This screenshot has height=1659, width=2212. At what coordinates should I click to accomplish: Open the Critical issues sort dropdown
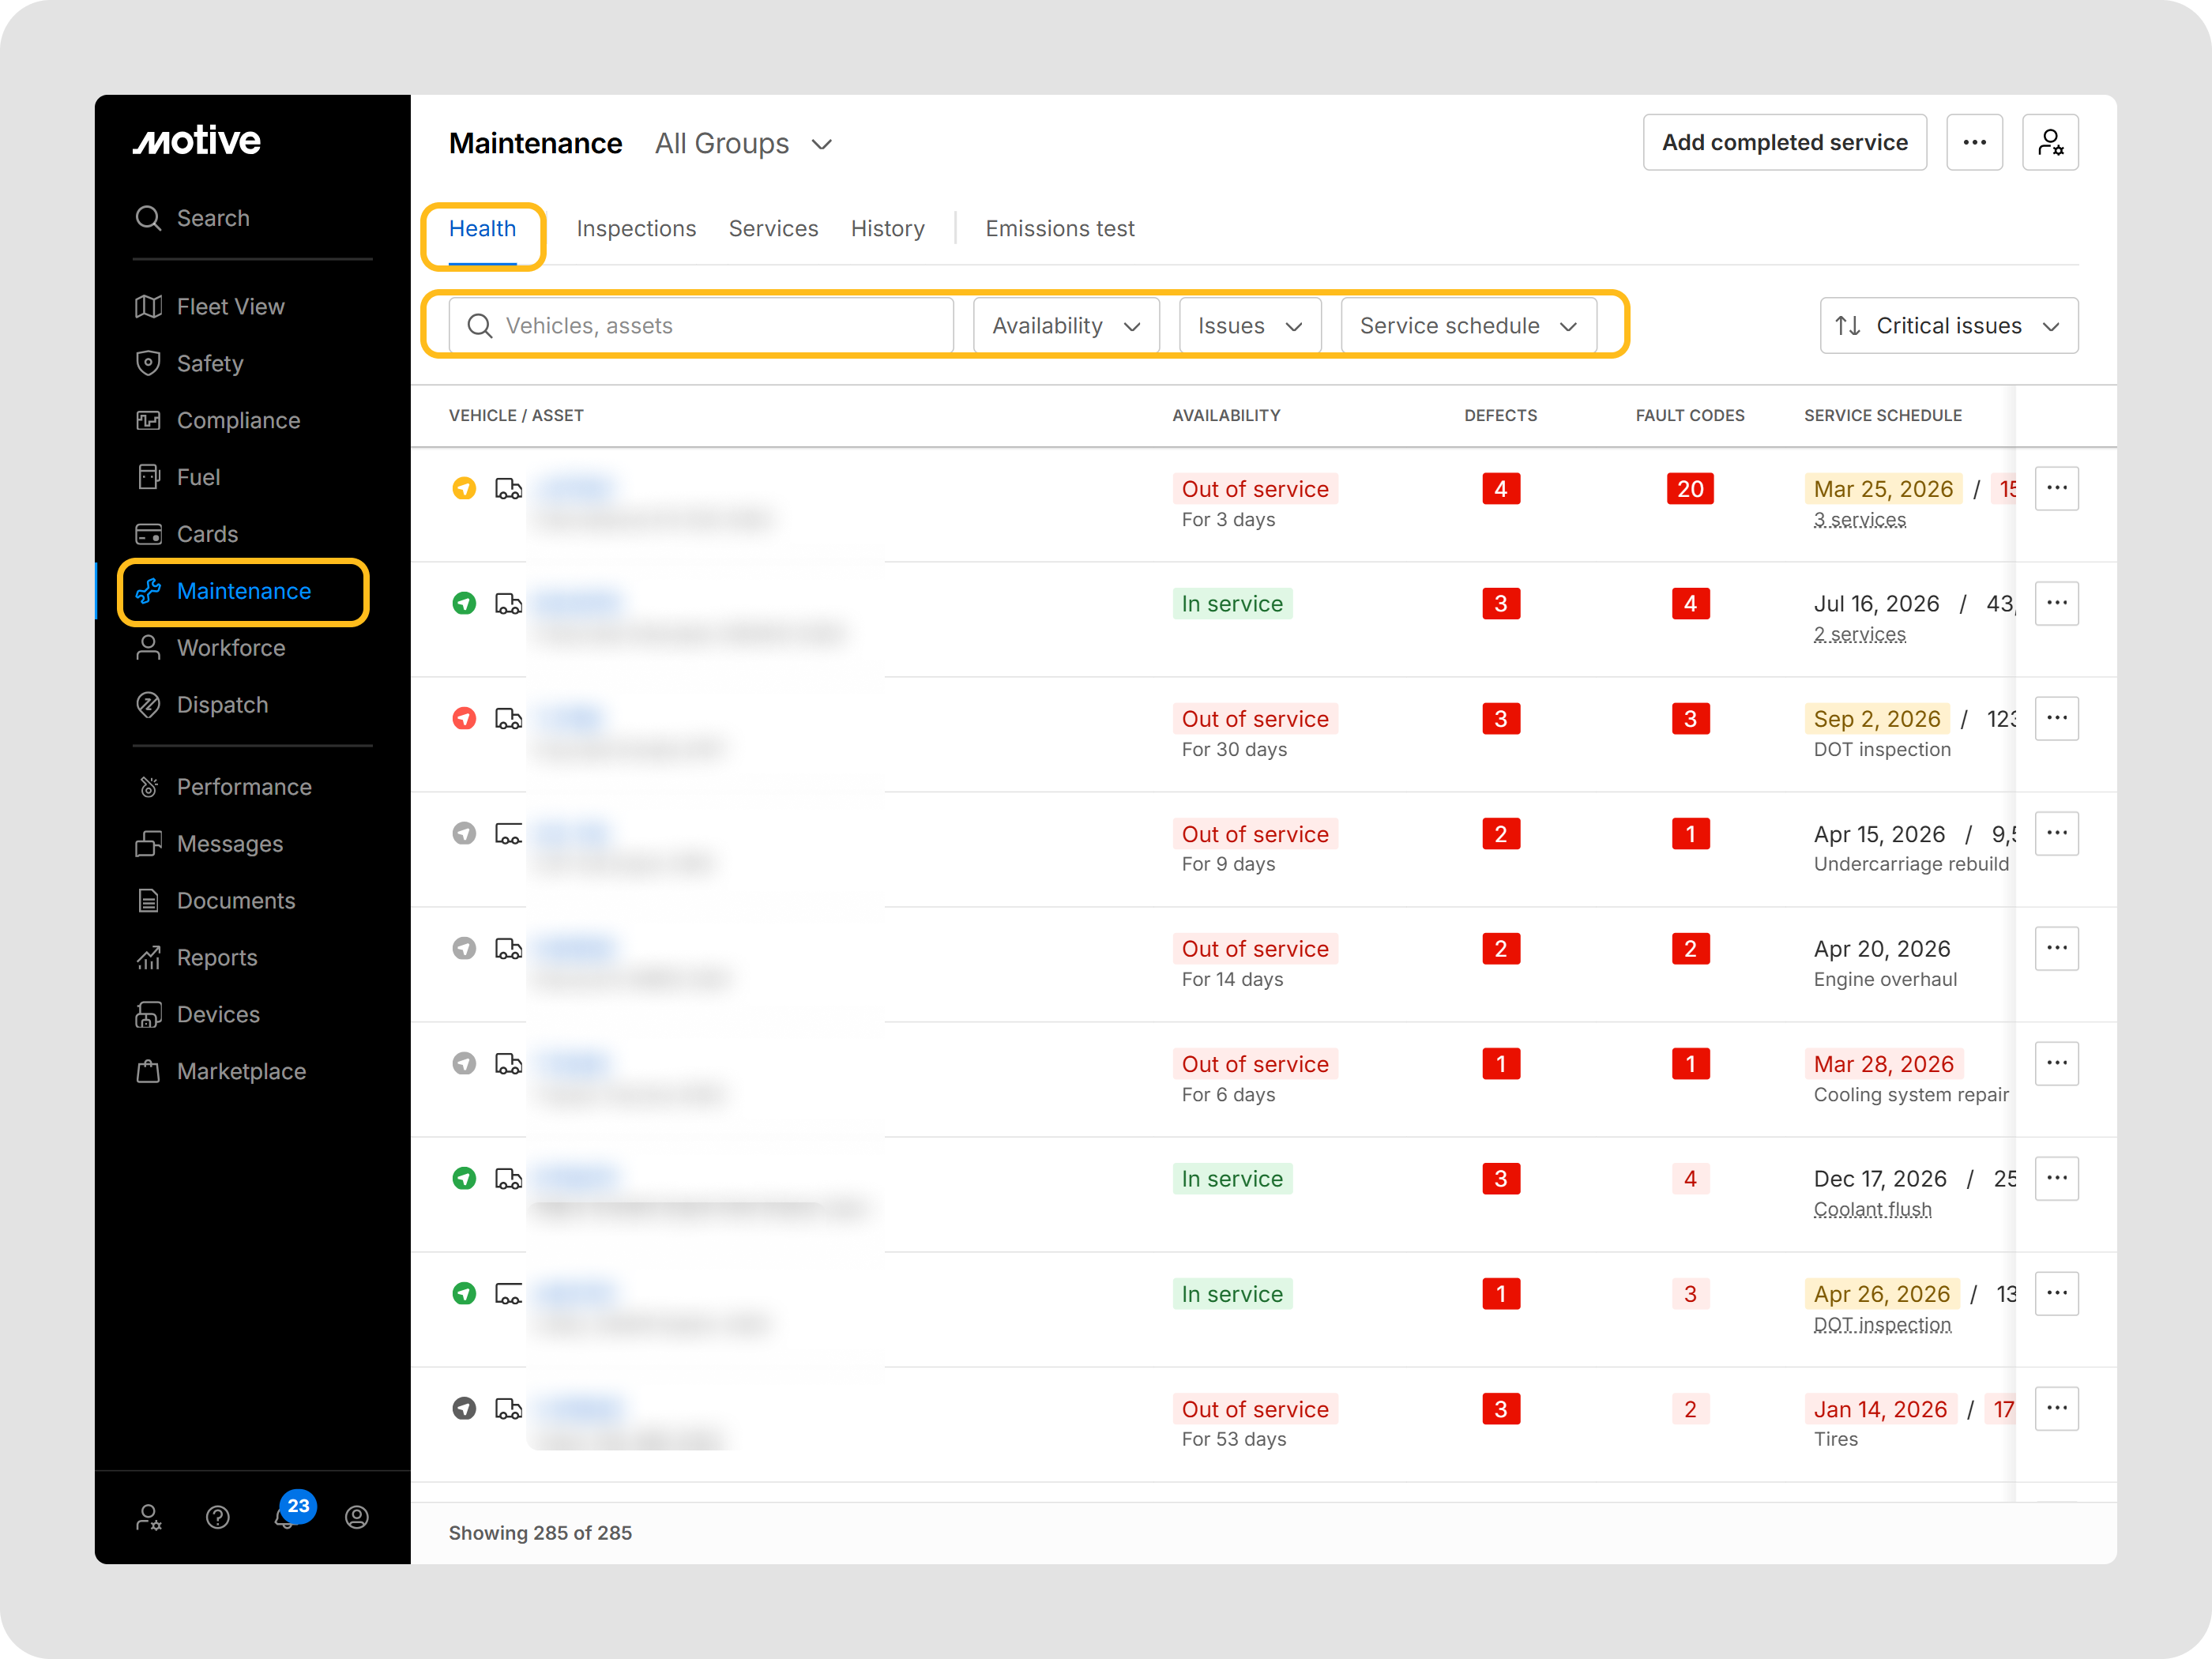click(1949, 326)
